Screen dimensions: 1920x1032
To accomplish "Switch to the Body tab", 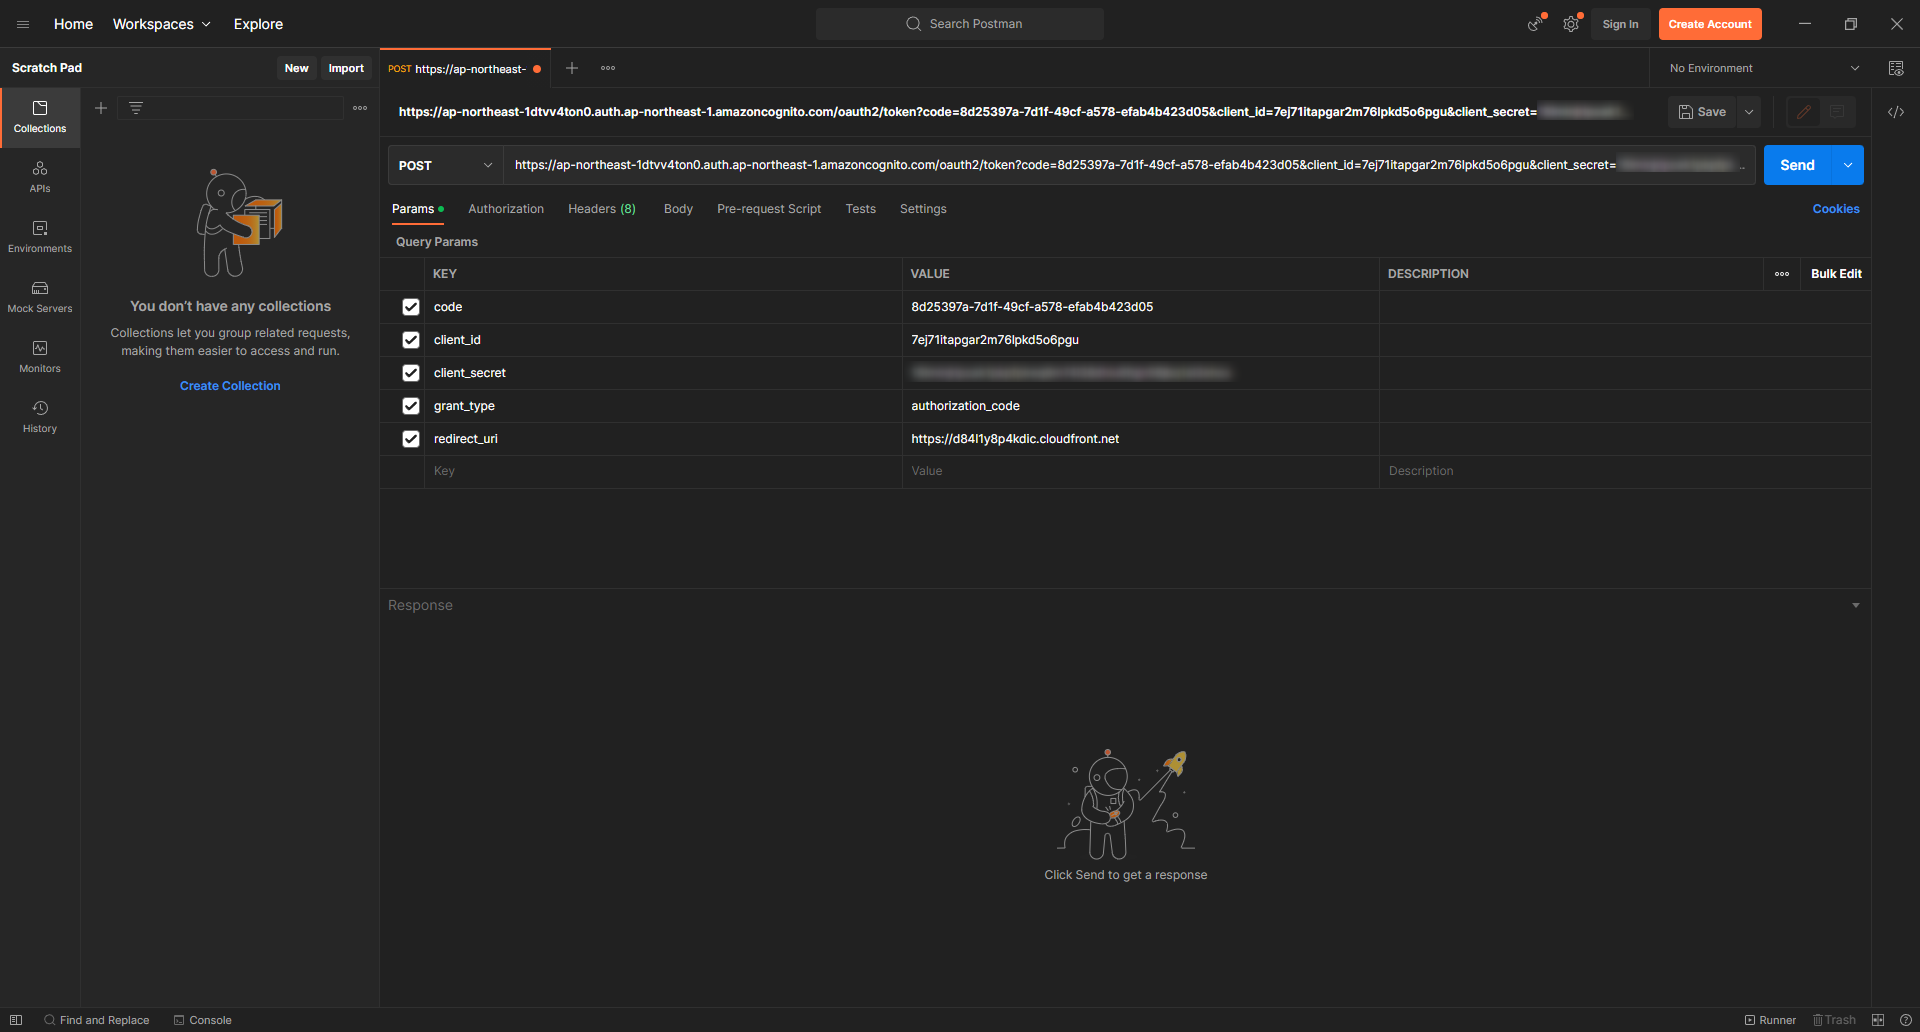I will (678, 209).
